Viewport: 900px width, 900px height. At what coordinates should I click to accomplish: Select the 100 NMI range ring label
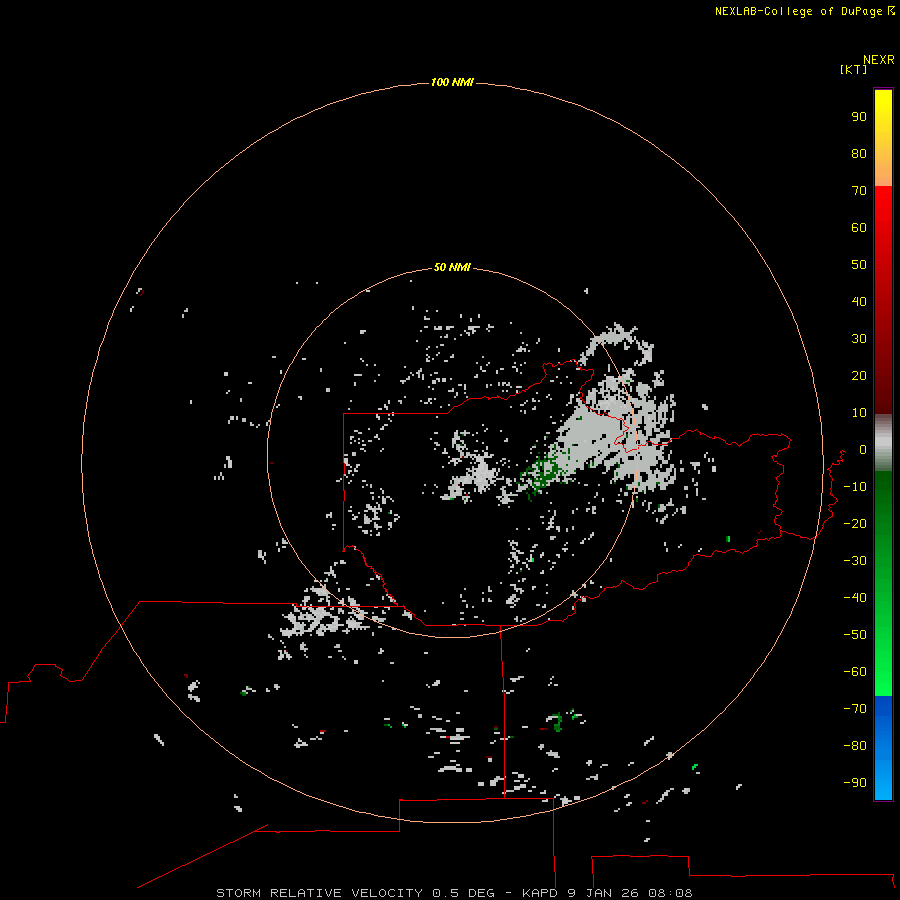click(452, 82)
